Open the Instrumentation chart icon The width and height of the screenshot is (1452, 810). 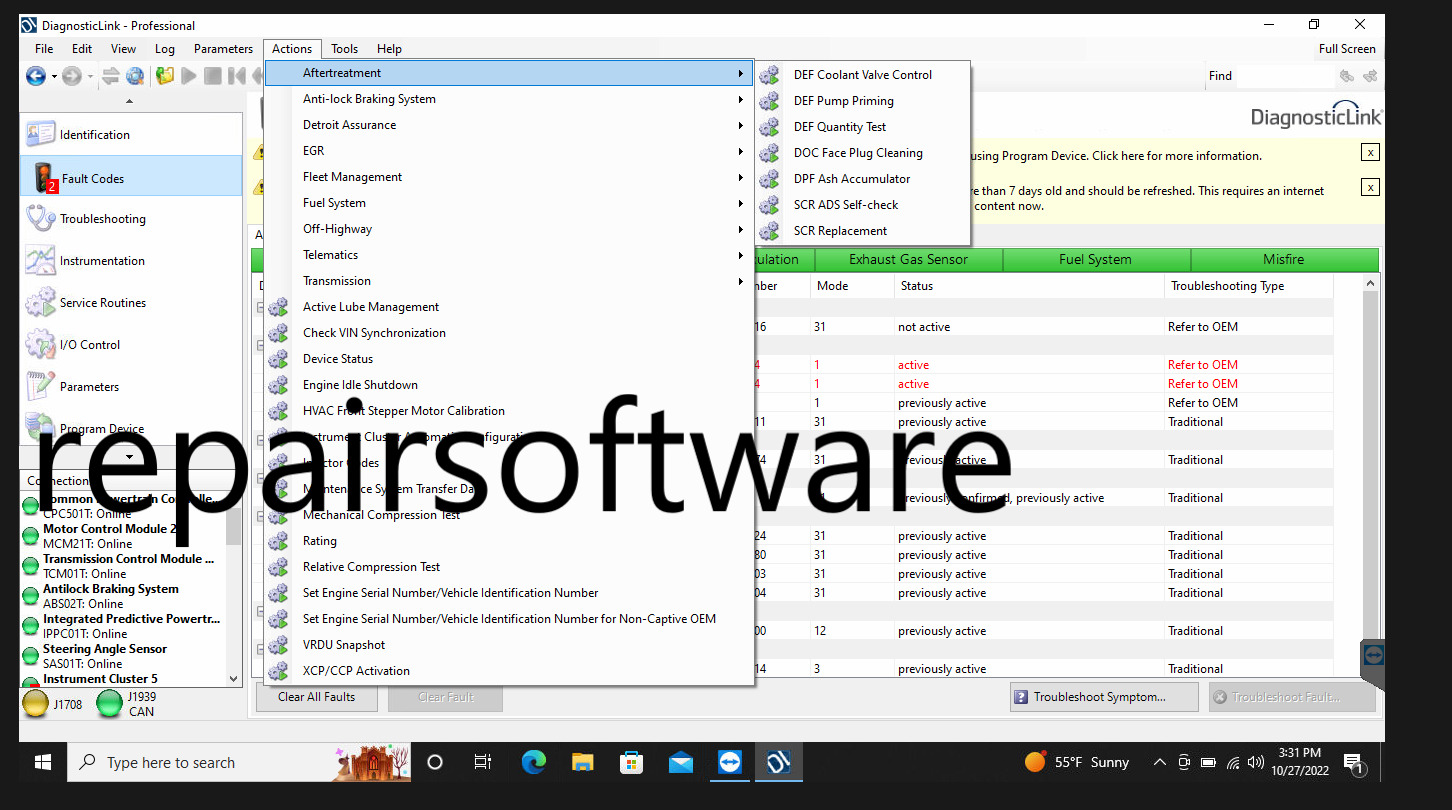[x=41, y=260]
